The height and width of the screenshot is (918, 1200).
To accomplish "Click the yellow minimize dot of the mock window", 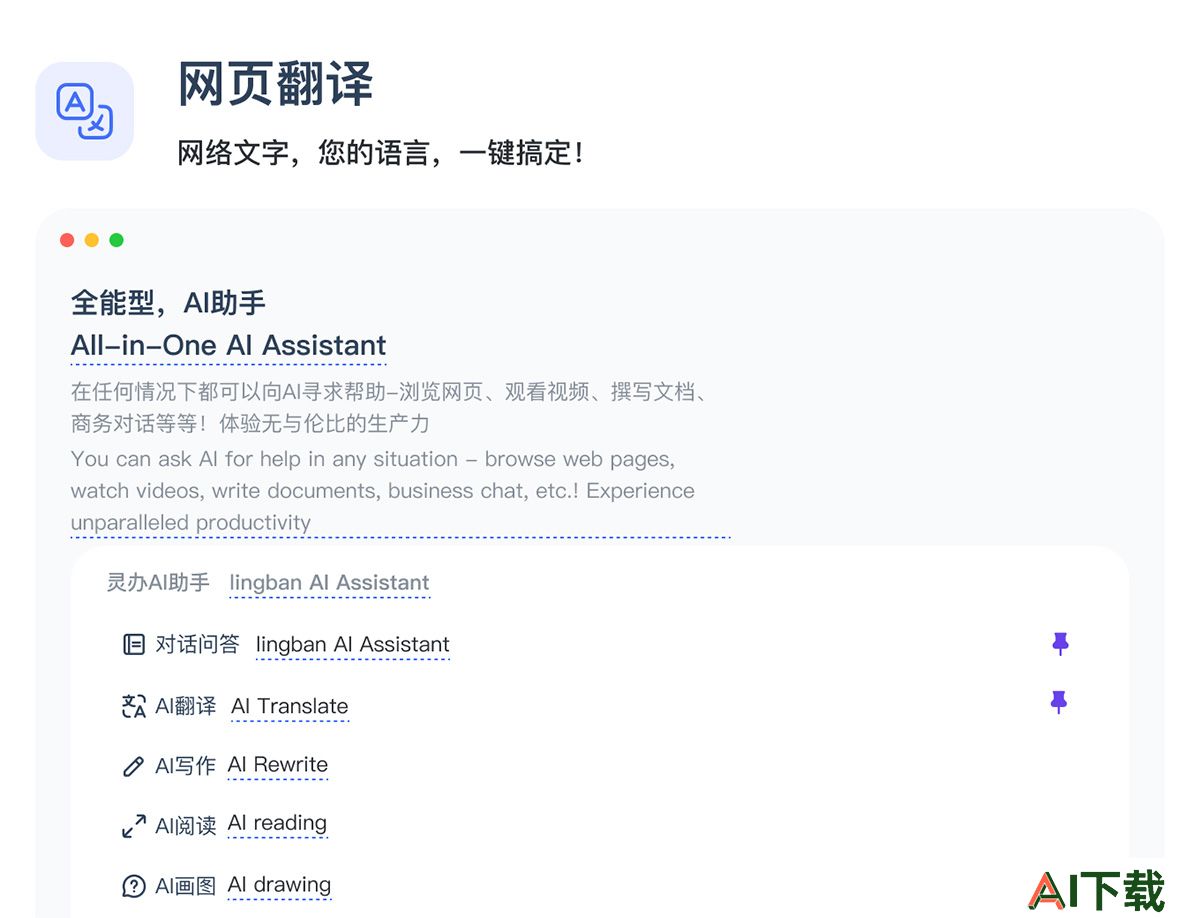I will [92, 240].
